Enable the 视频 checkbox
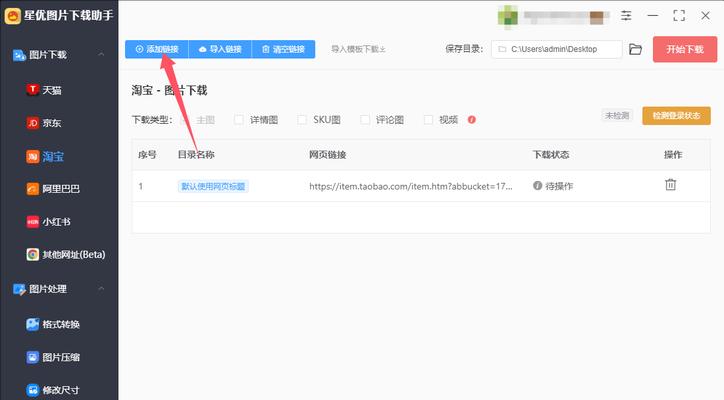 point(428,120)
